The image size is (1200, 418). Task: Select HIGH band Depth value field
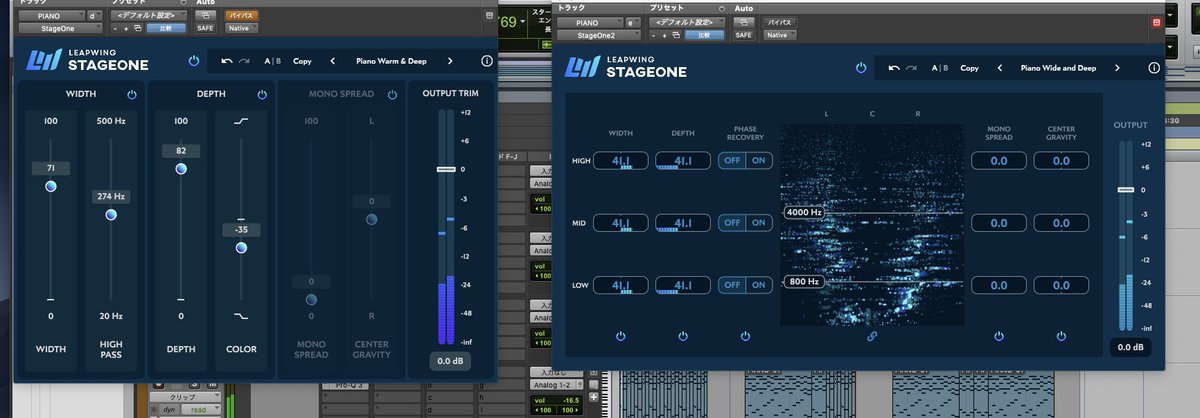point(683,160)
